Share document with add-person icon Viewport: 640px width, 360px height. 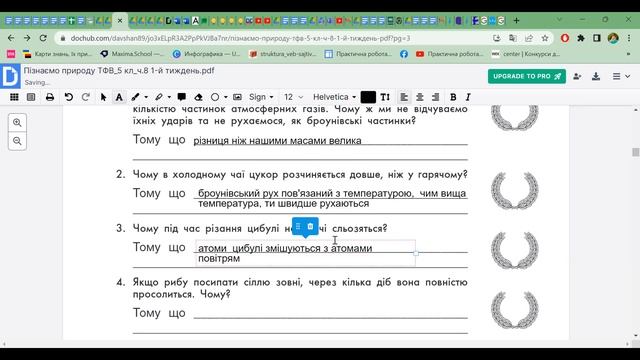coord(577,76)
